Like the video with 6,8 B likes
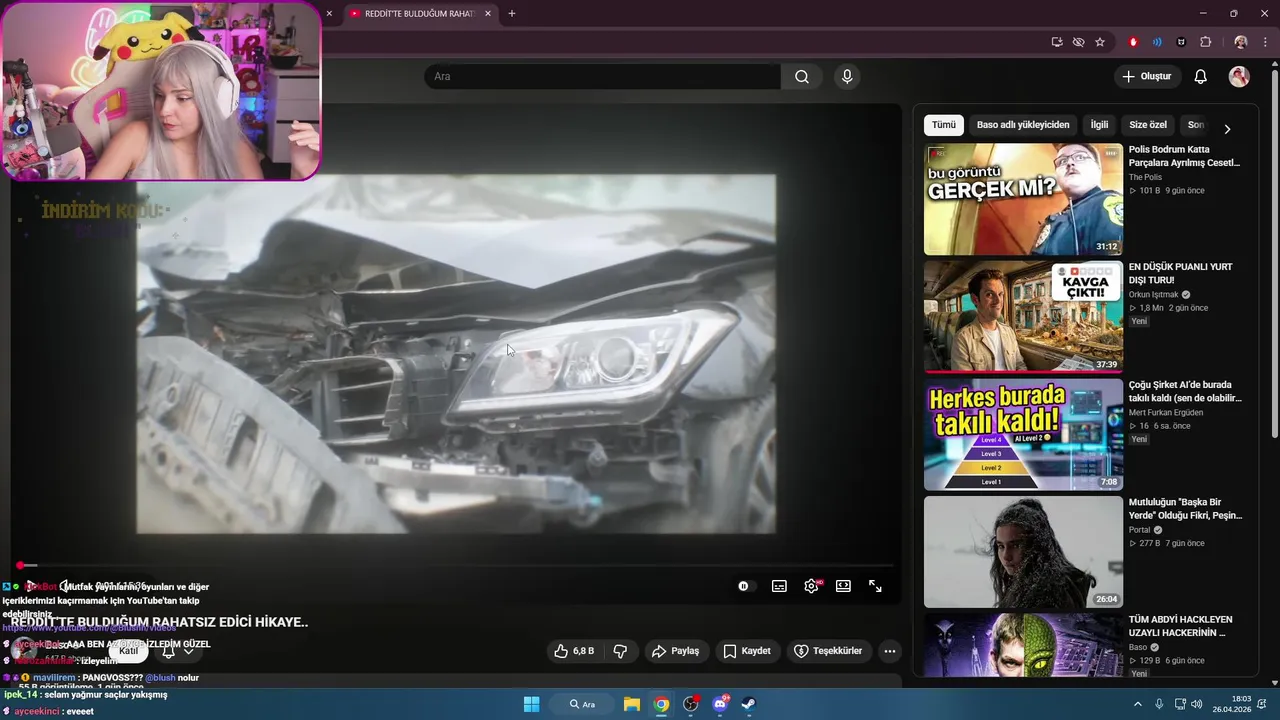Image resolution: width=1280 pixels, height=720 pixels. click(x=573, y=651)
